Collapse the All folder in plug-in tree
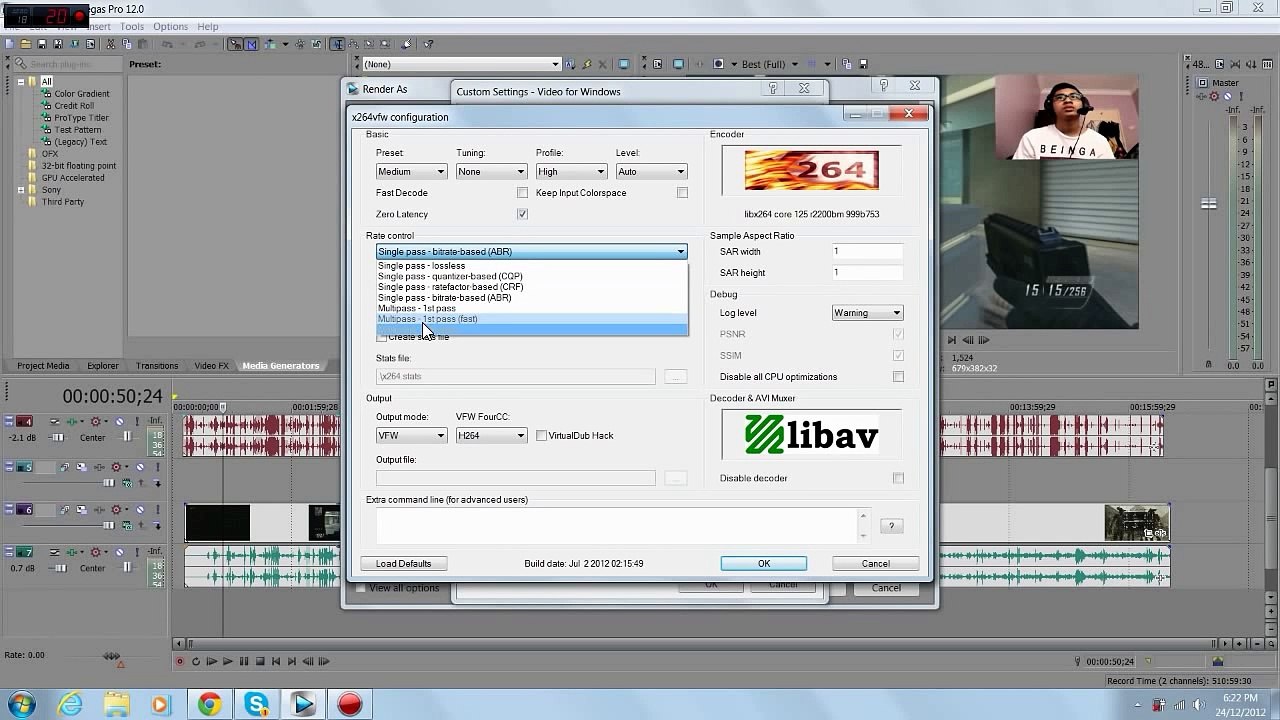1280x720 pixels. click(x=21, y=82)
